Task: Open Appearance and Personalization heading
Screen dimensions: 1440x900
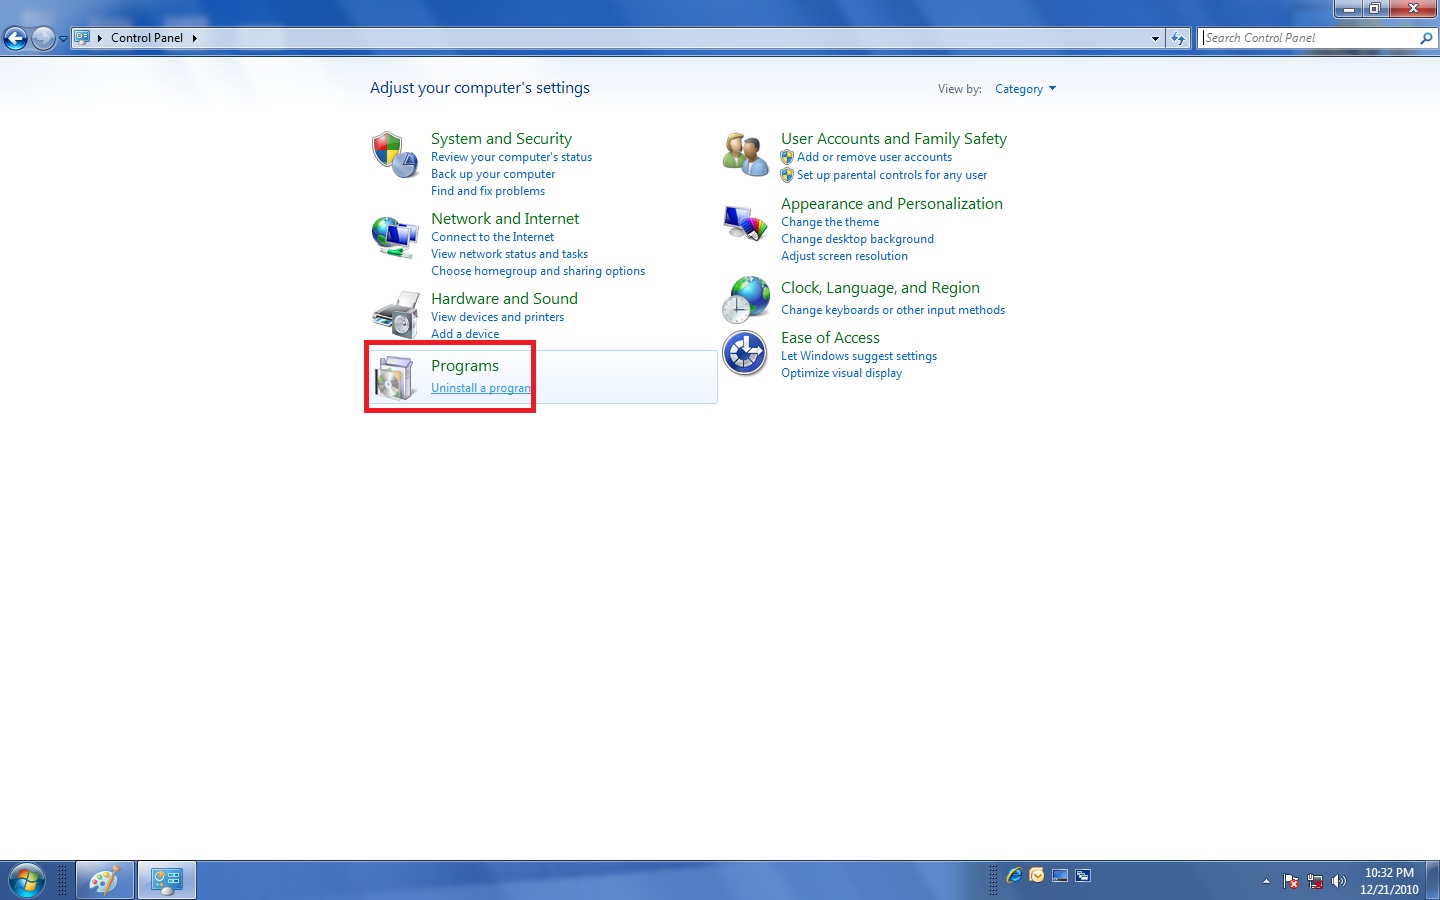Action: (x=892, y=203)
